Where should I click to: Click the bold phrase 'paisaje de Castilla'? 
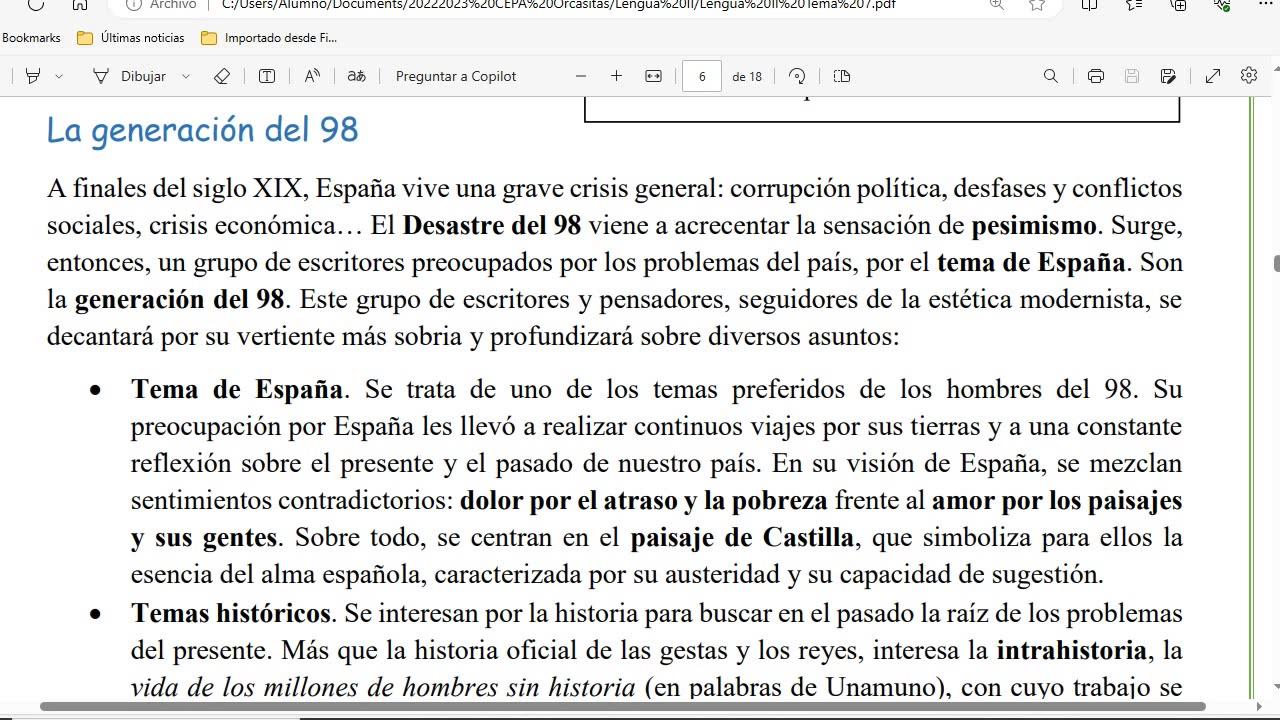[x=742, y=537]
